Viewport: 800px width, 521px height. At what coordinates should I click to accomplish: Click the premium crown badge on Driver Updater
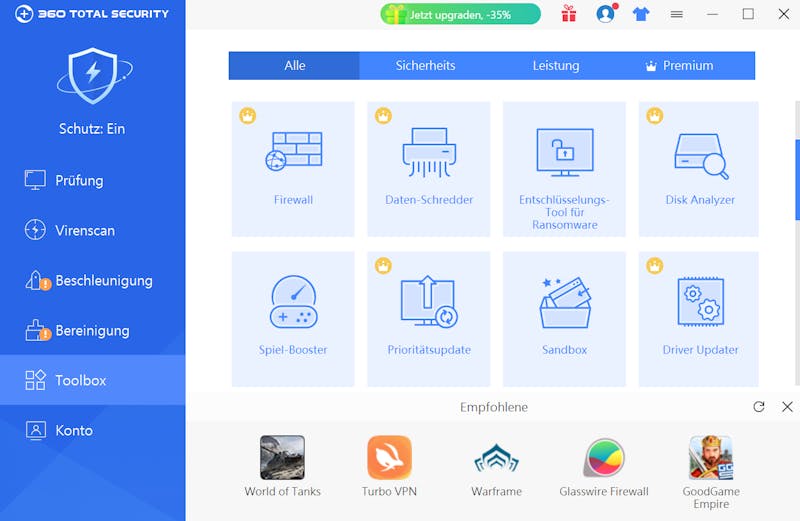(655, 266)
